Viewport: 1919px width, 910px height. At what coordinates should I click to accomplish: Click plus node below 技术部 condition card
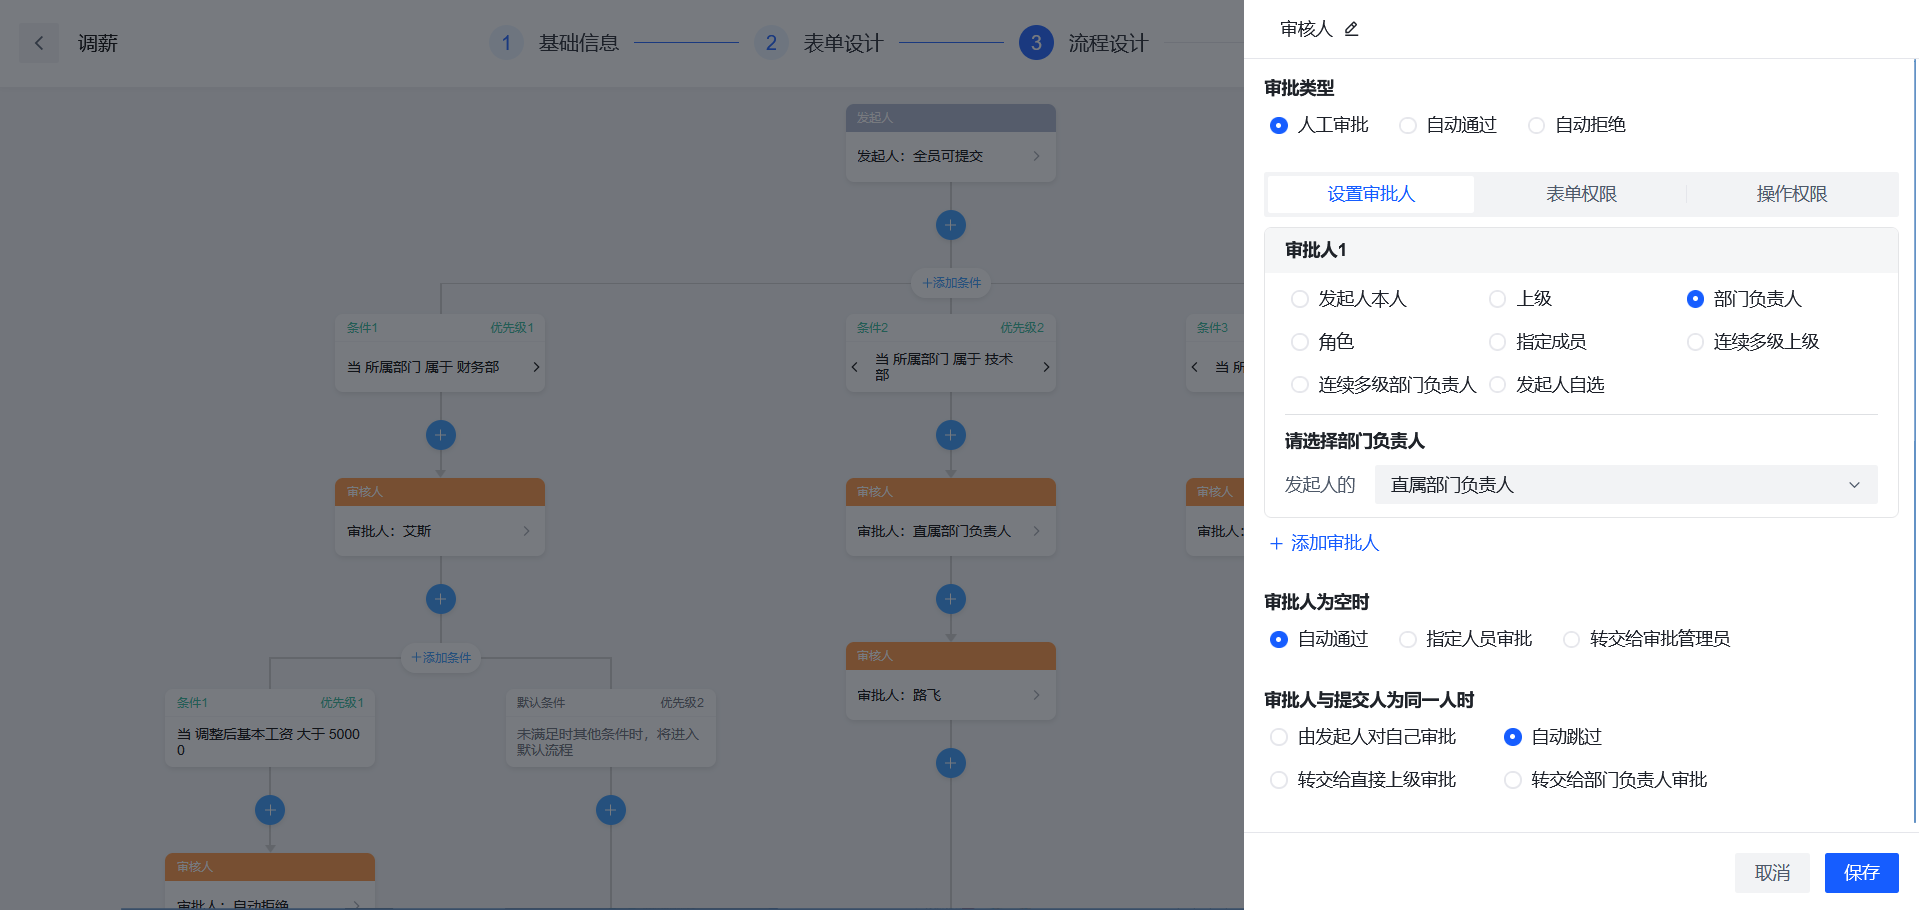pyautogui.click(x=950, y=435)
